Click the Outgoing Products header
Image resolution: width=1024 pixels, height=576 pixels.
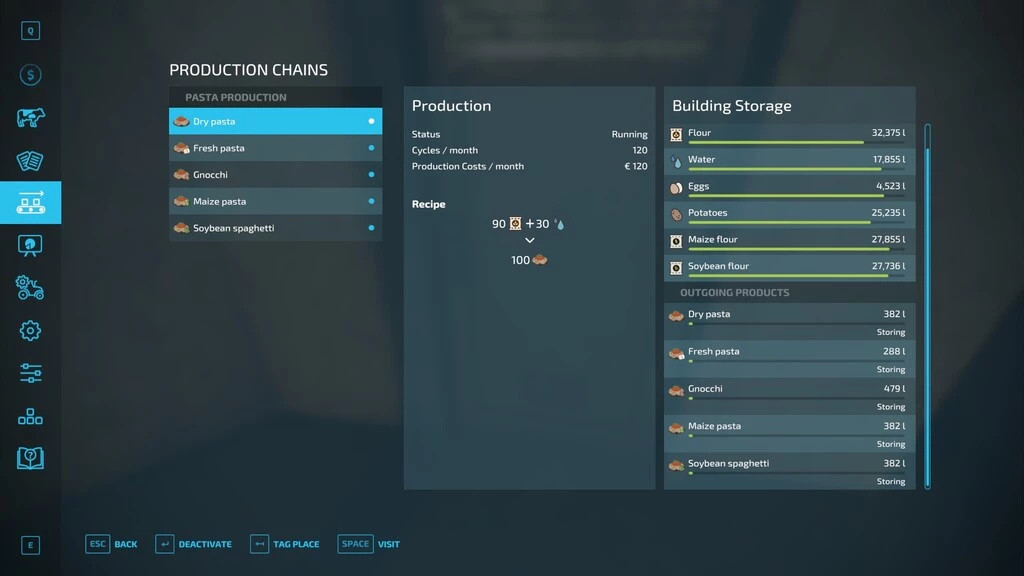pyautogui.click(x=735, y=293)
